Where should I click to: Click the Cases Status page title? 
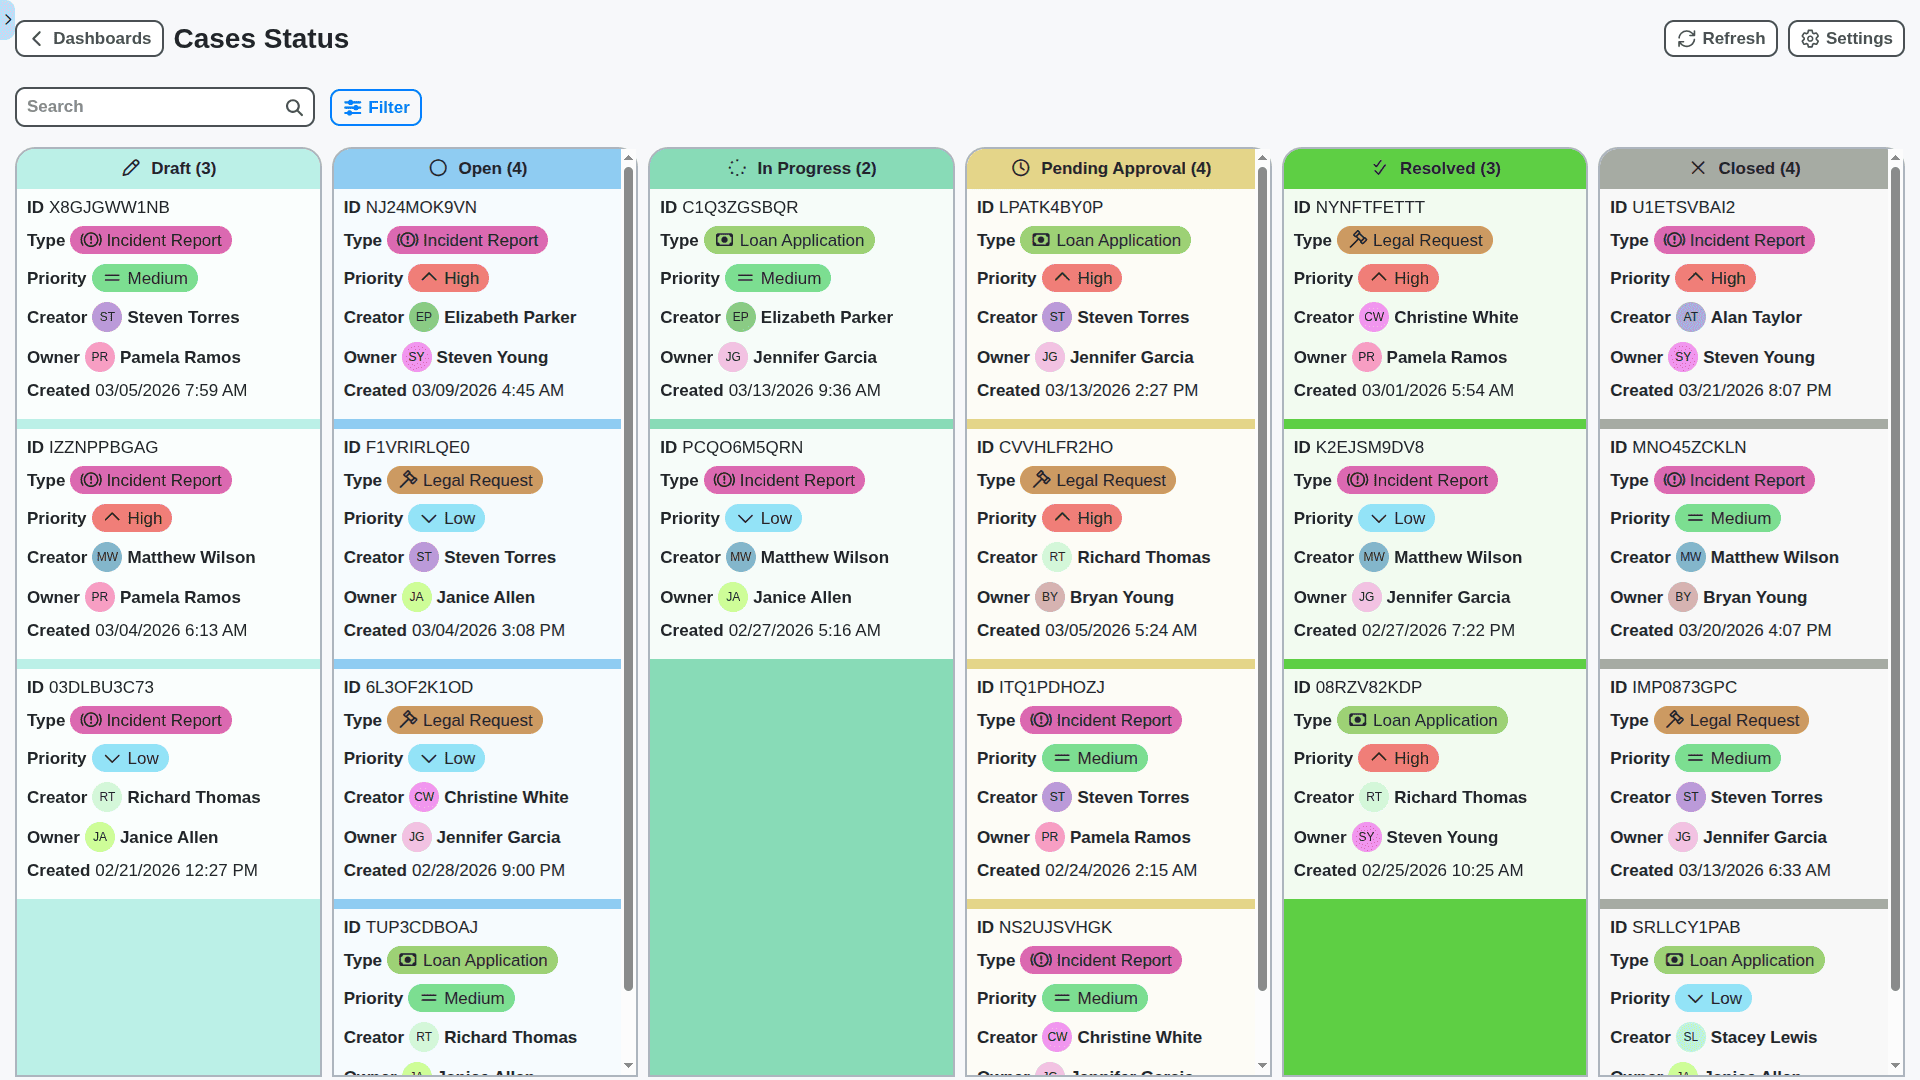coord(261,38)
